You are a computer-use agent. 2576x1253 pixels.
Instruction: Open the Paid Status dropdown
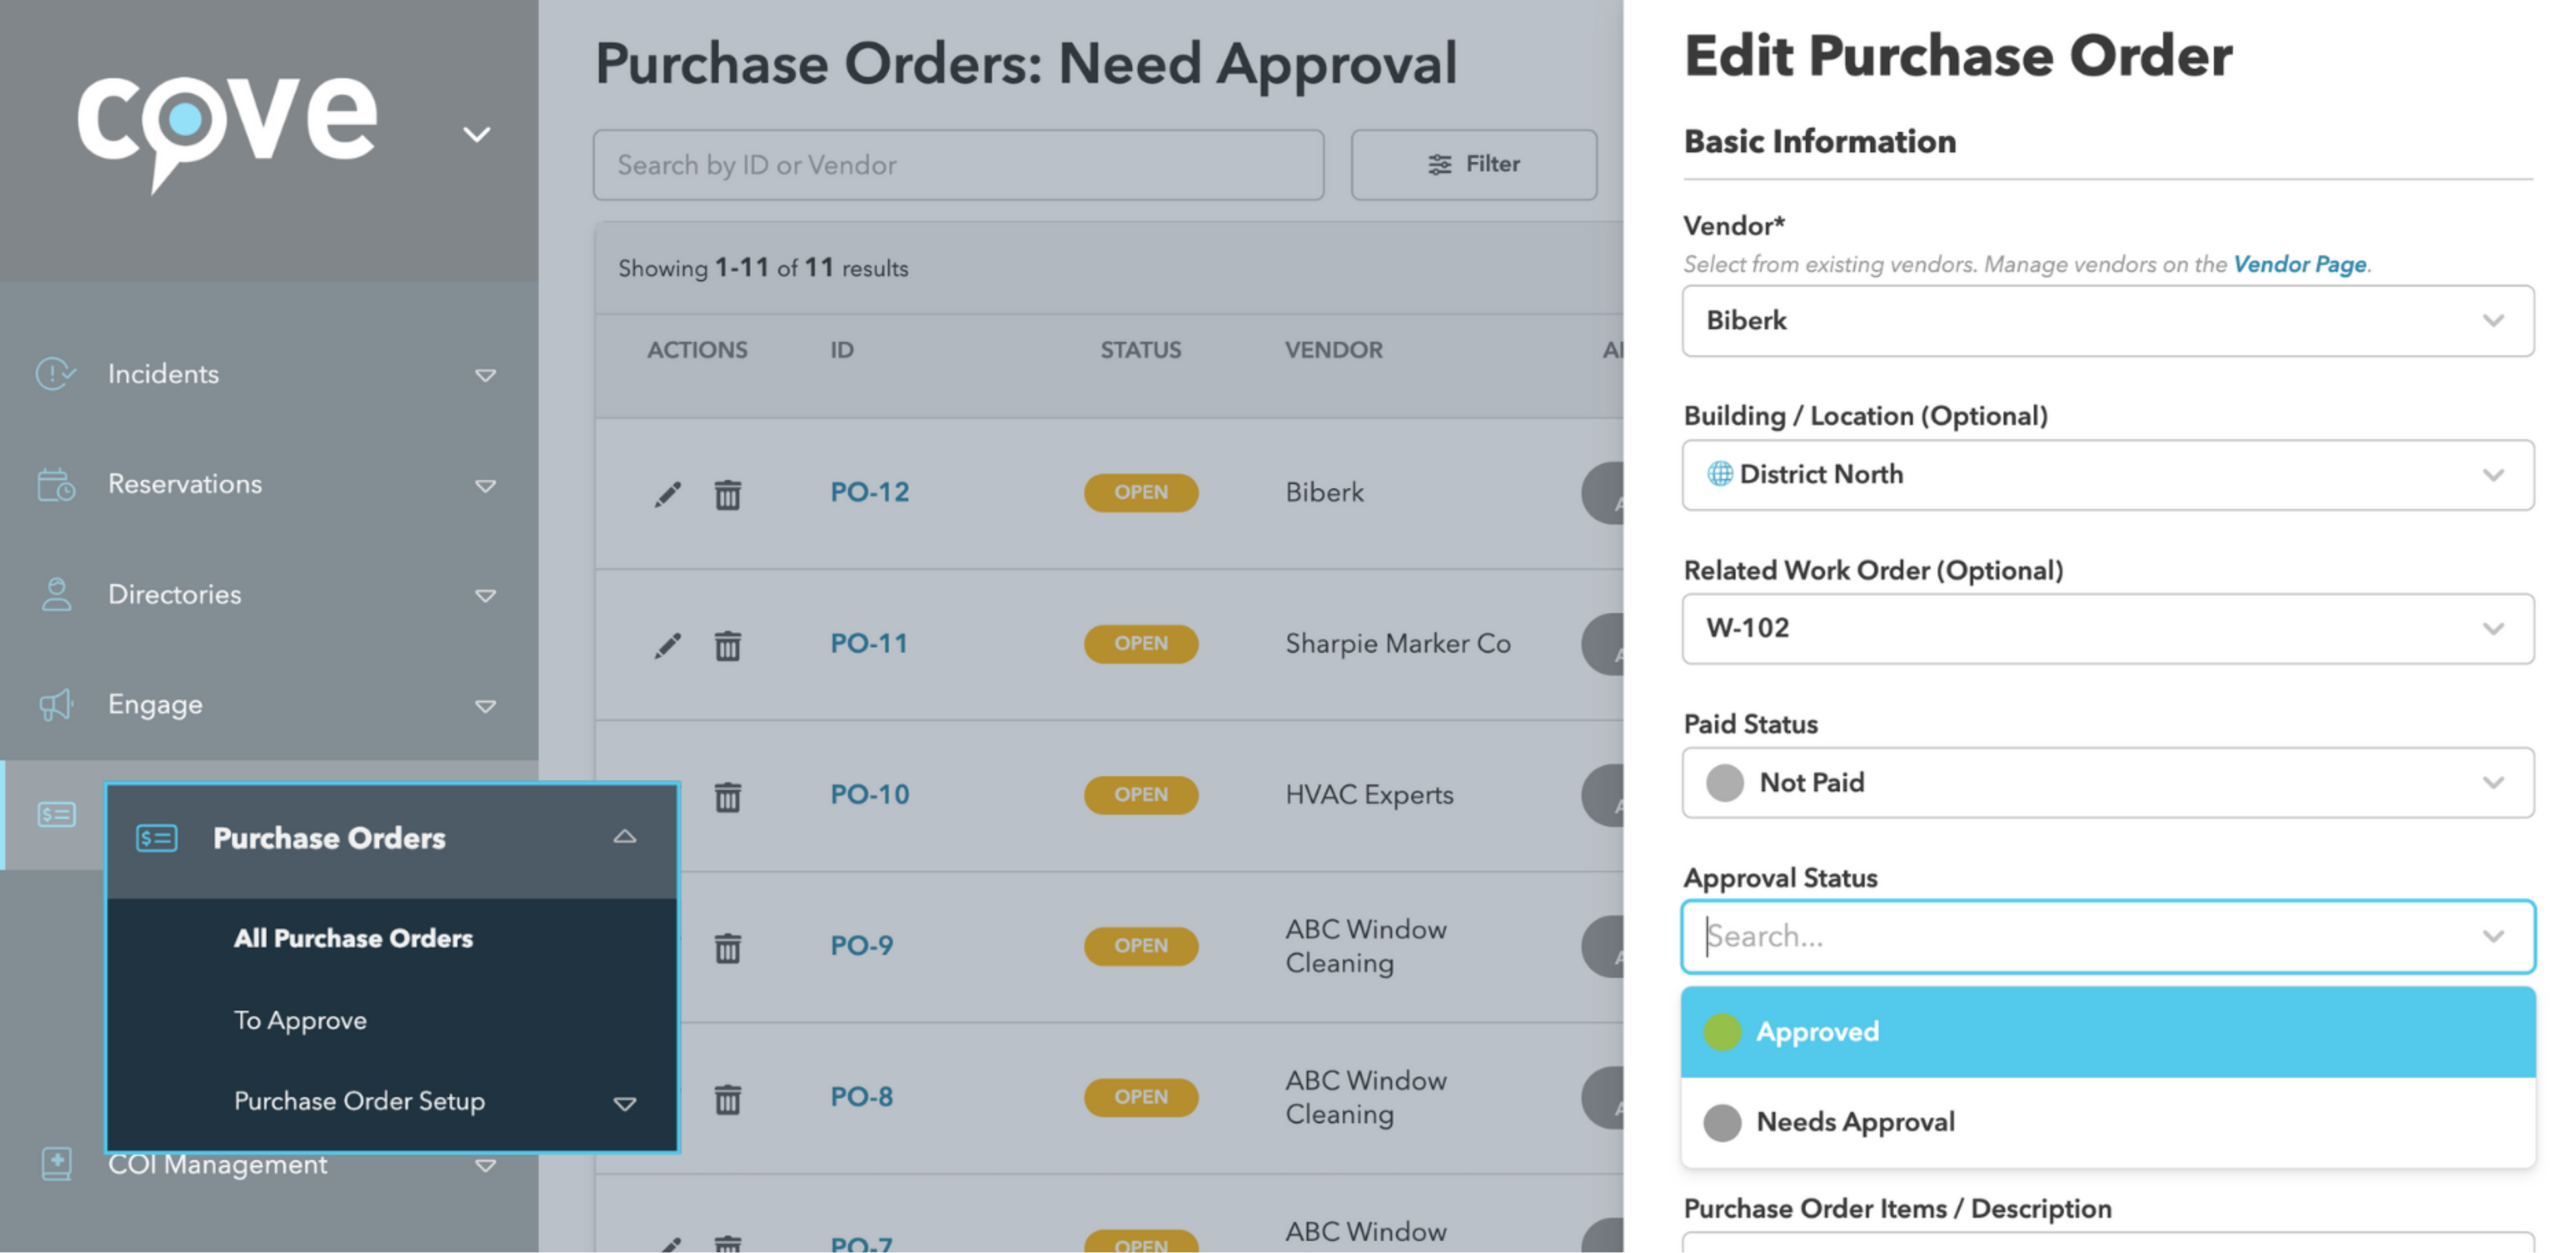click(2108, 783)
